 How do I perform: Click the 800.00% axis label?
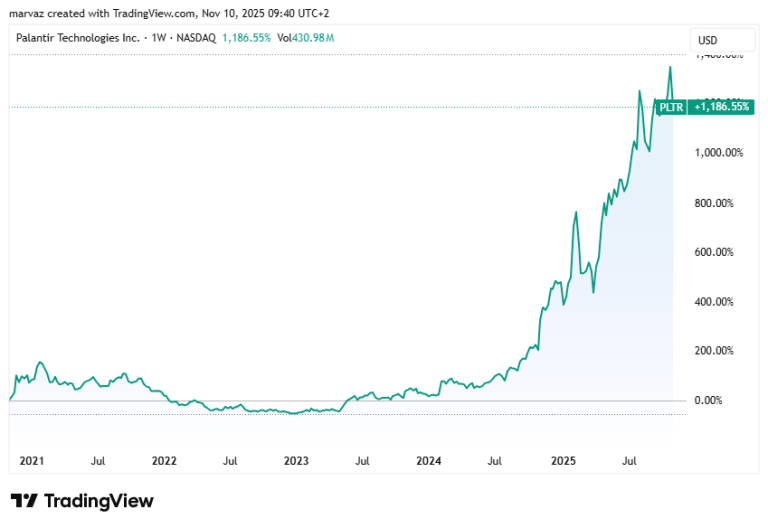[714, 203]
